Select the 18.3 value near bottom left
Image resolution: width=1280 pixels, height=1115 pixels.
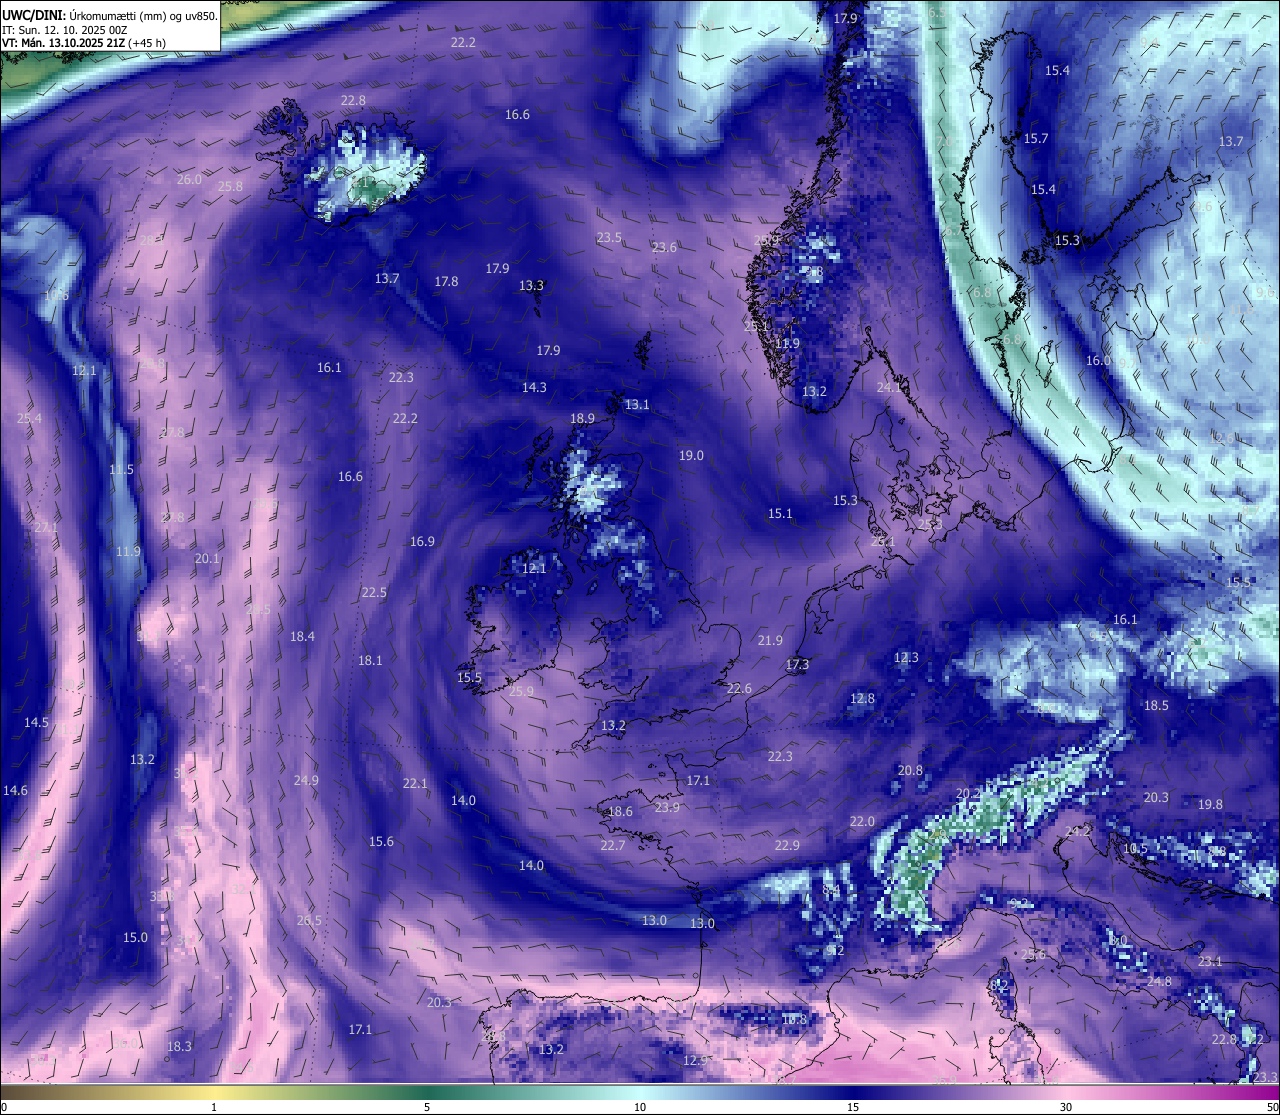[179, 1047]
